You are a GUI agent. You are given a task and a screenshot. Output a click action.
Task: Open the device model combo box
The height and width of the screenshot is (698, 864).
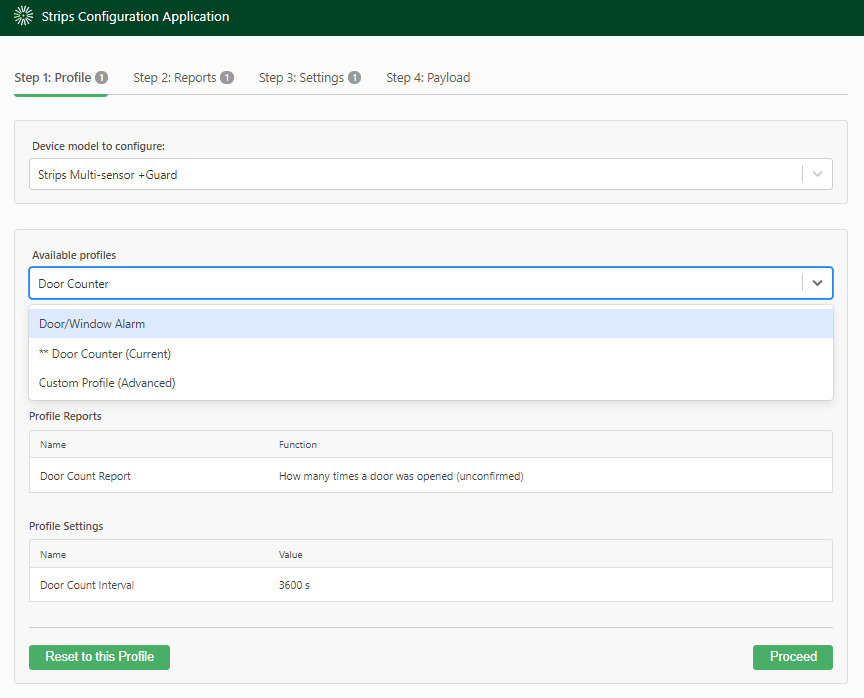[431, 175]
